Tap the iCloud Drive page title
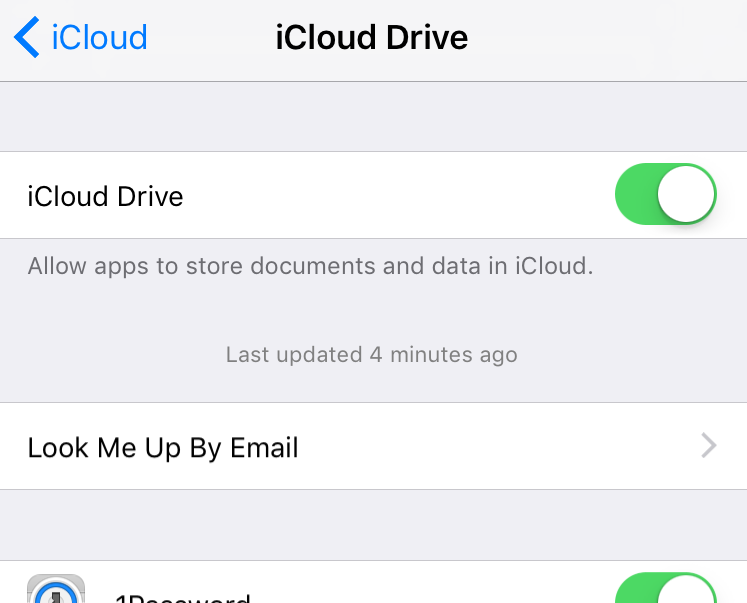This screenshot has height=603, width=747. click(372, 37)
